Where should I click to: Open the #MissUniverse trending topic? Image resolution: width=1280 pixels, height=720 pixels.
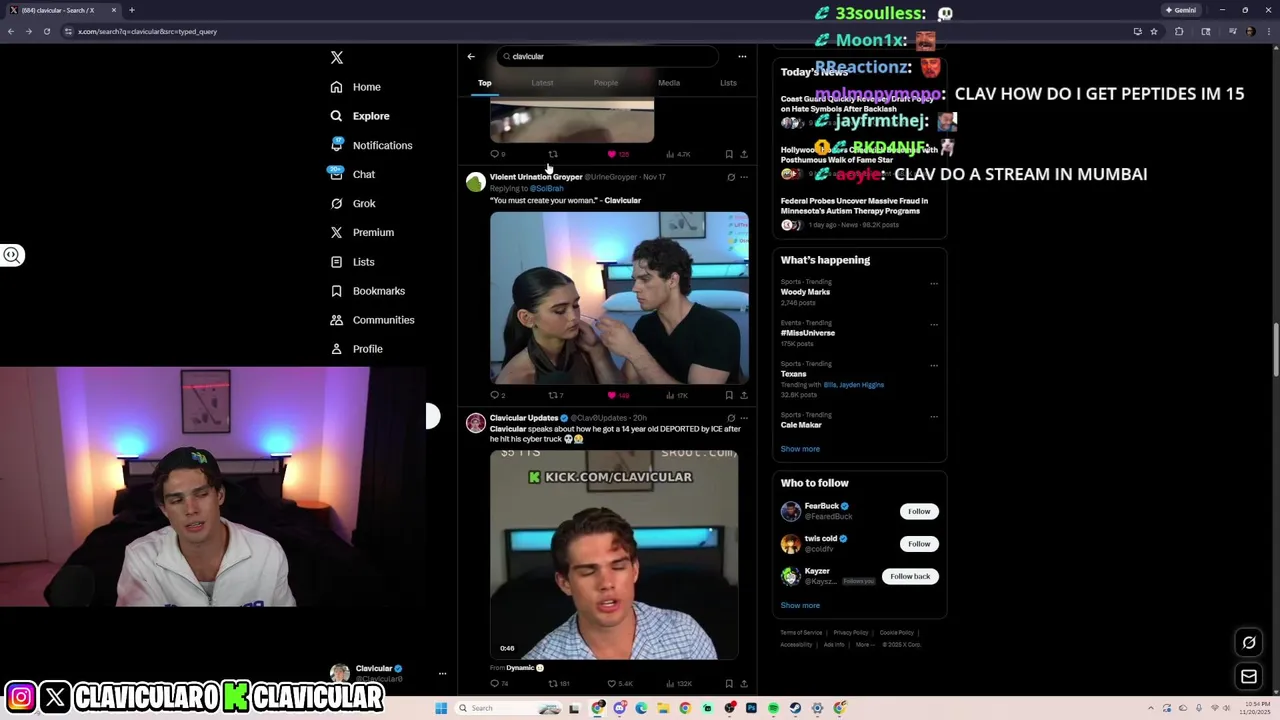[x=808, y=333]
